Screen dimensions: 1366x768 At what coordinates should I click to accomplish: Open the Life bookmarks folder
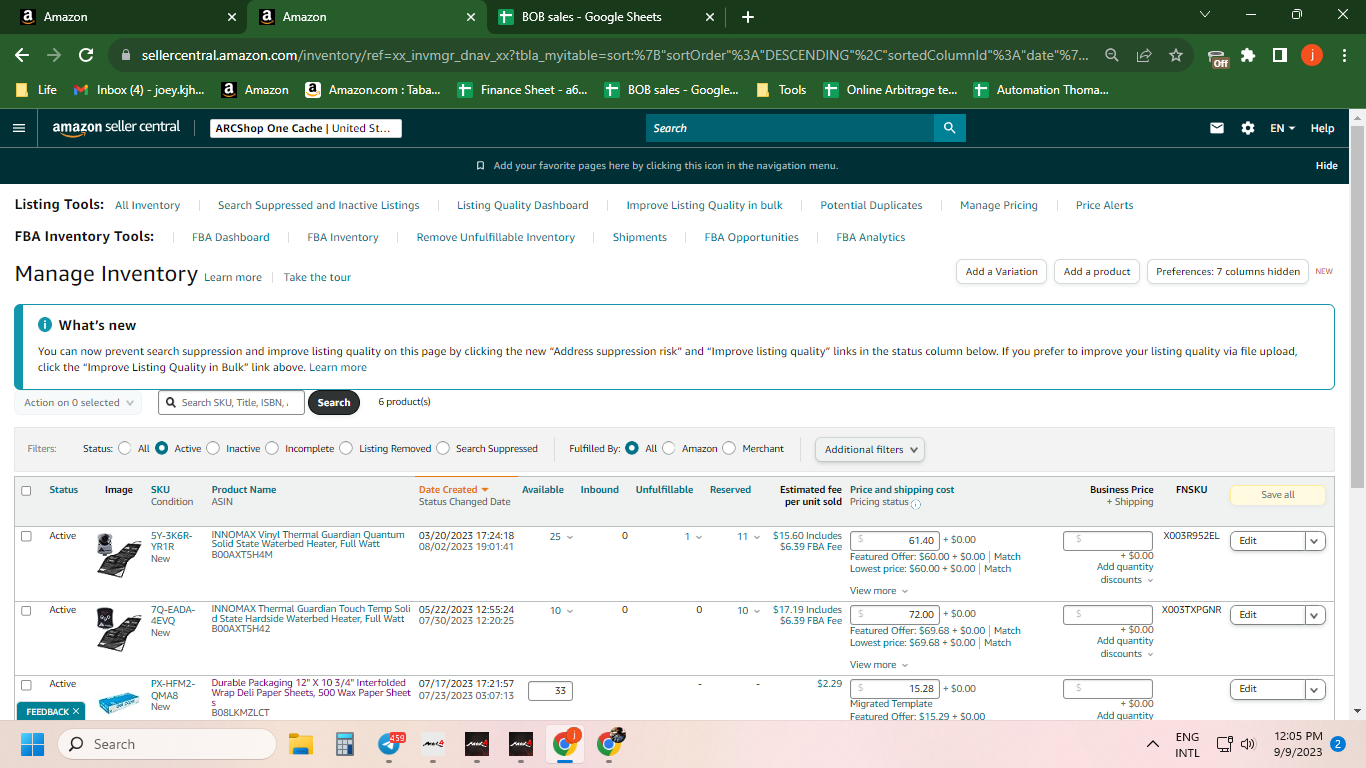[36, 90]
